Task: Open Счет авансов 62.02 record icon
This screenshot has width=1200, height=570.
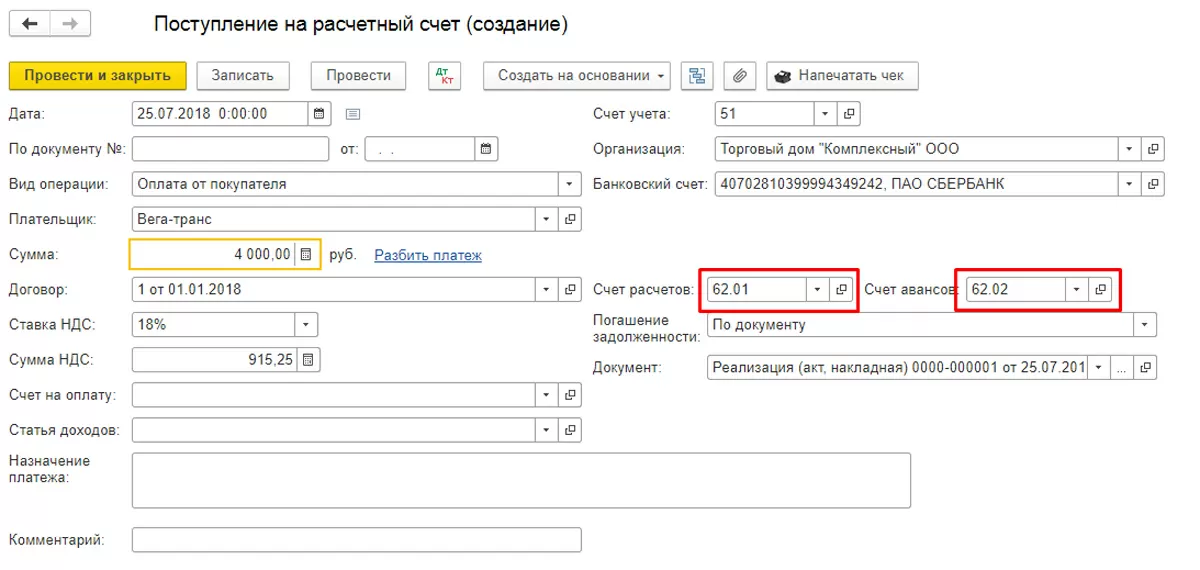Action: click(1100, 290)
